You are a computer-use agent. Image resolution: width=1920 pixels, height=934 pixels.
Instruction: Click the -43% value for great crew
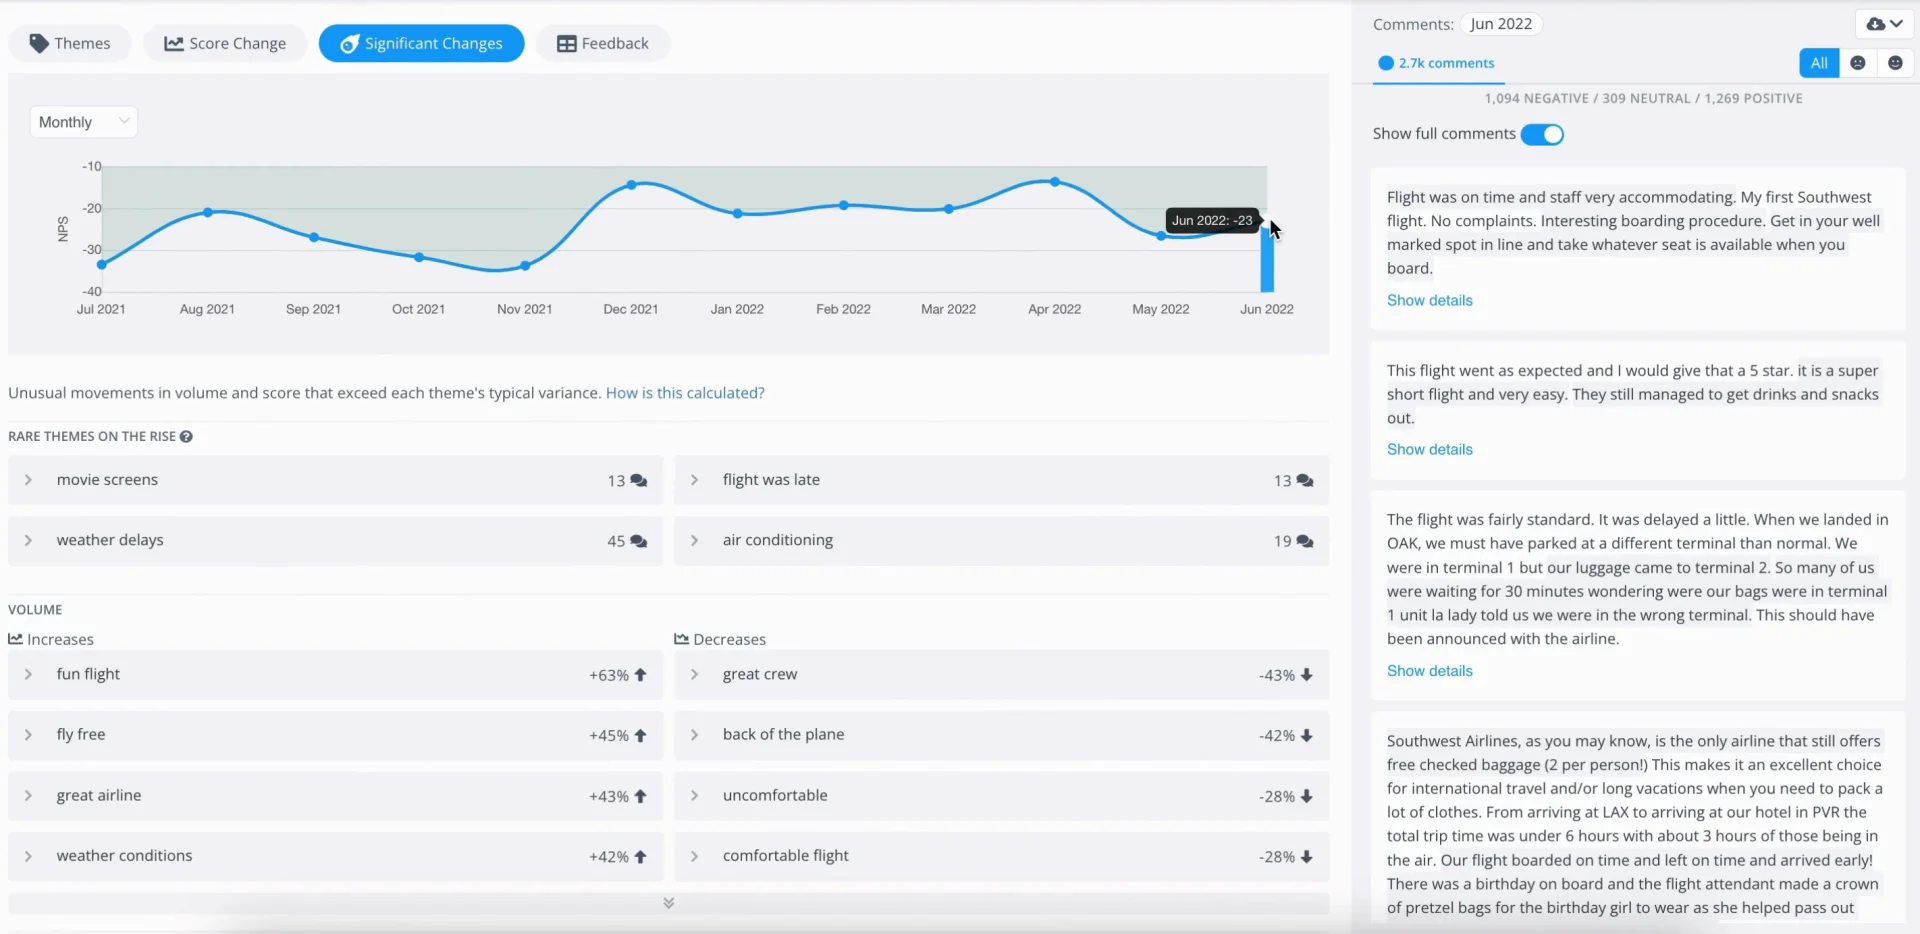click(1277, 675)
